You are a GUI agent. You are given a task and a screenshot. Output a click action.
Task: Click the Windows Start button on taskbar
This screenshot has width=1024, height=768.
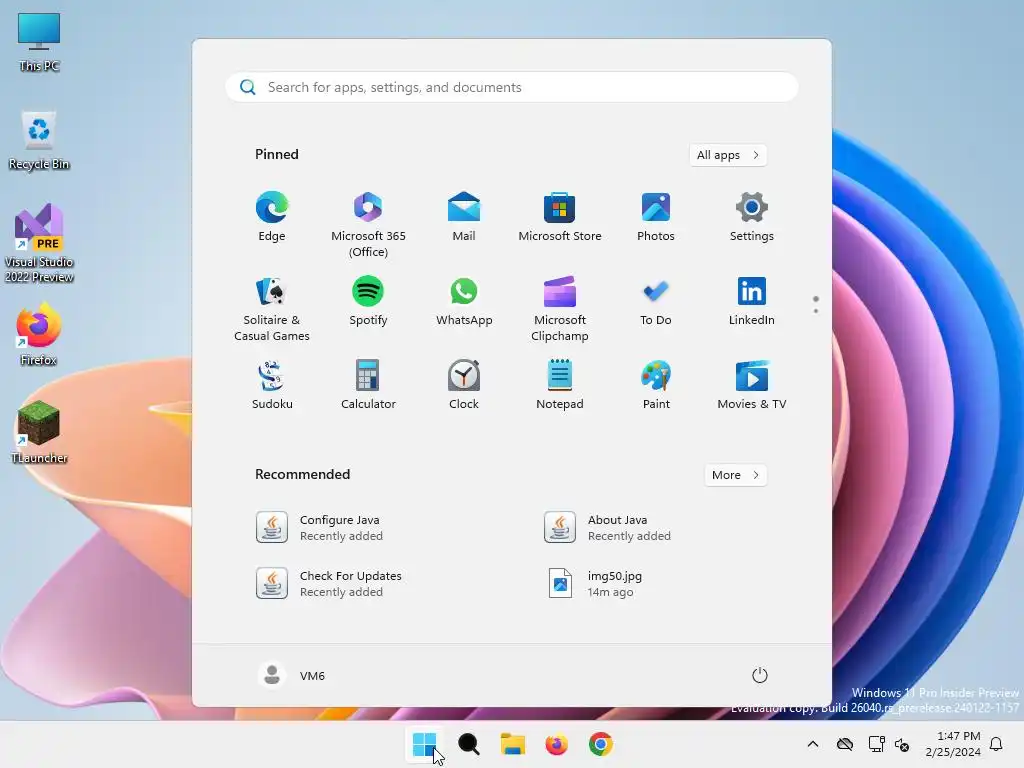click(424, 744)
